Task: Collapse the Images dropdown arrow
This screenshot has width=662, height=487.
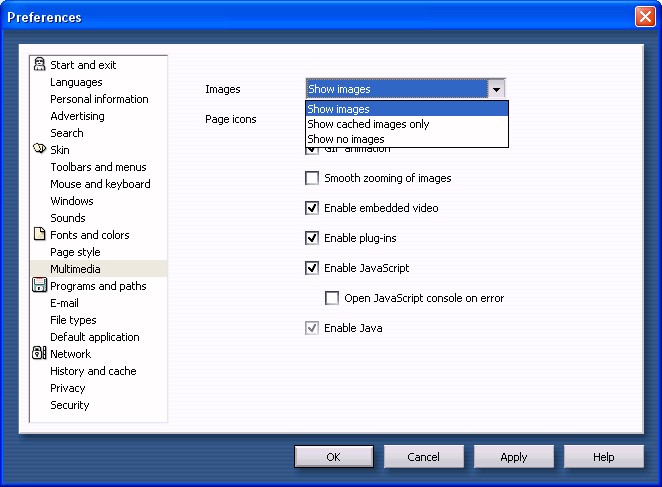Action: coord(496,89)
